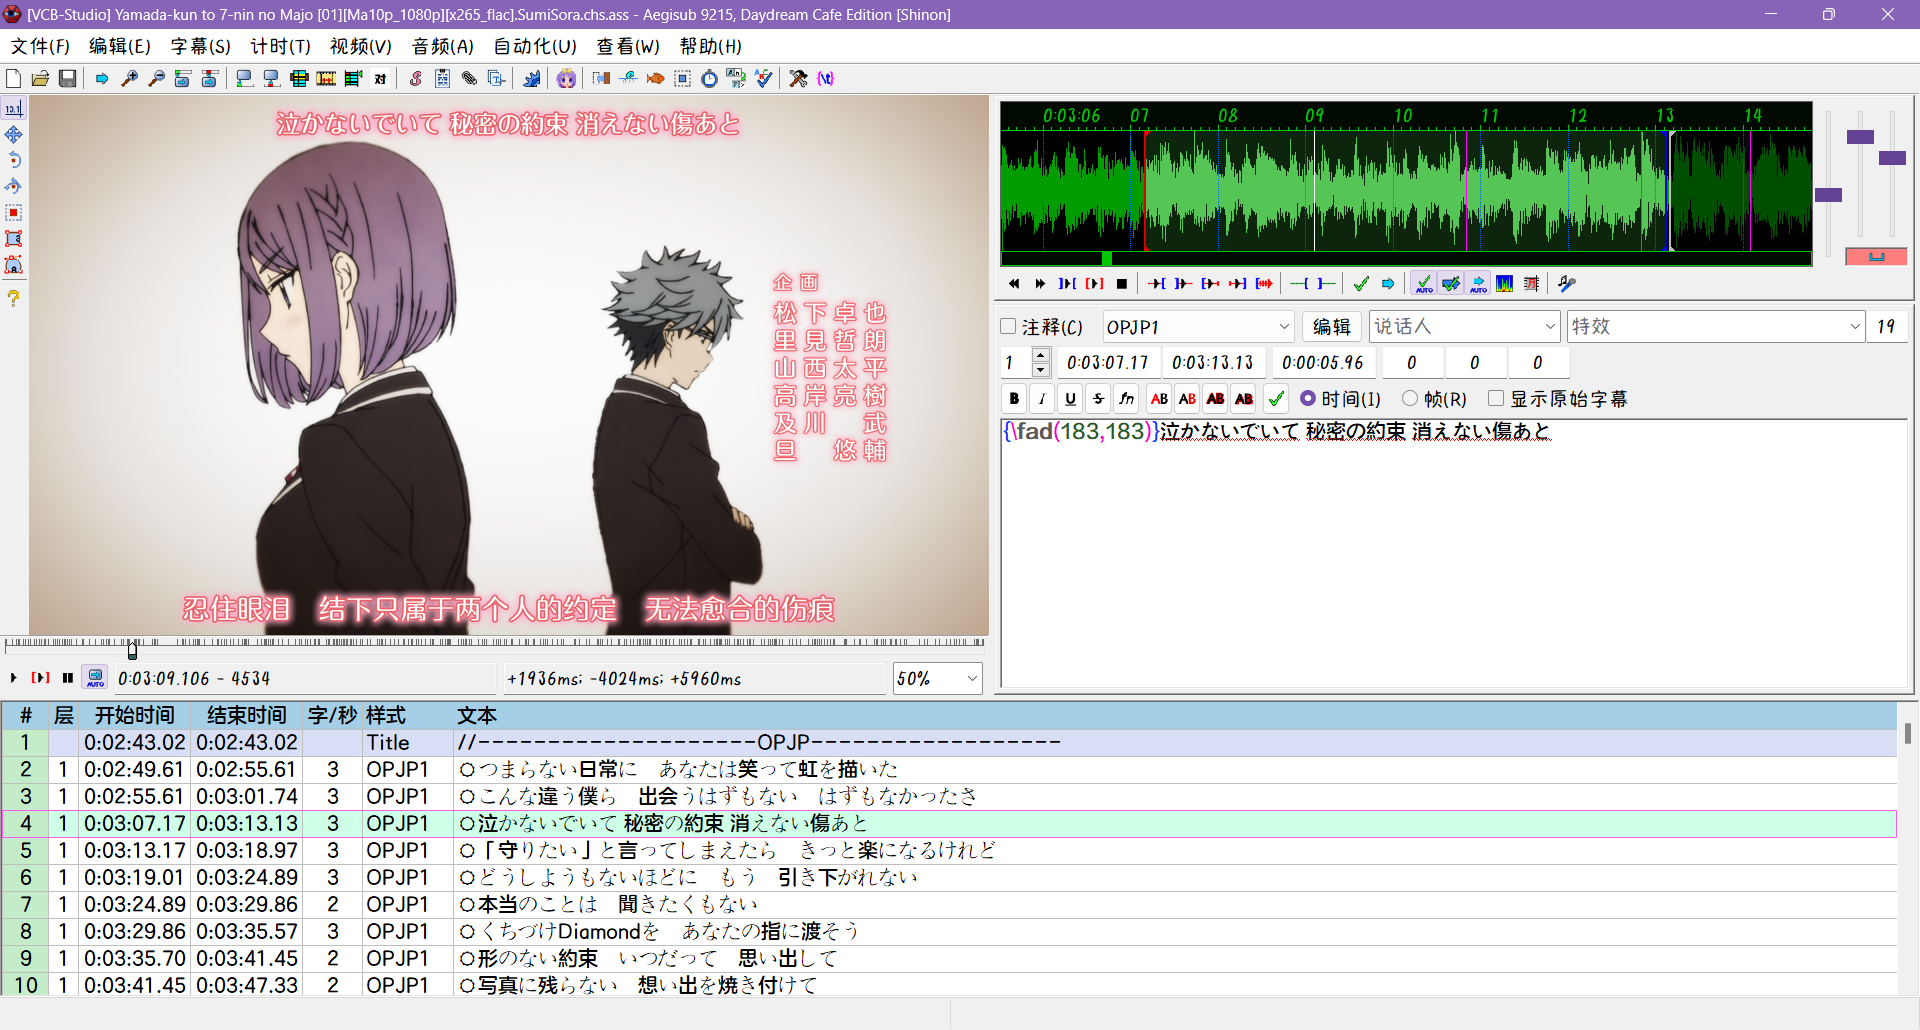Select the drag subtitles move tool
This screenshot has width=1920, height=1030.
14,134
